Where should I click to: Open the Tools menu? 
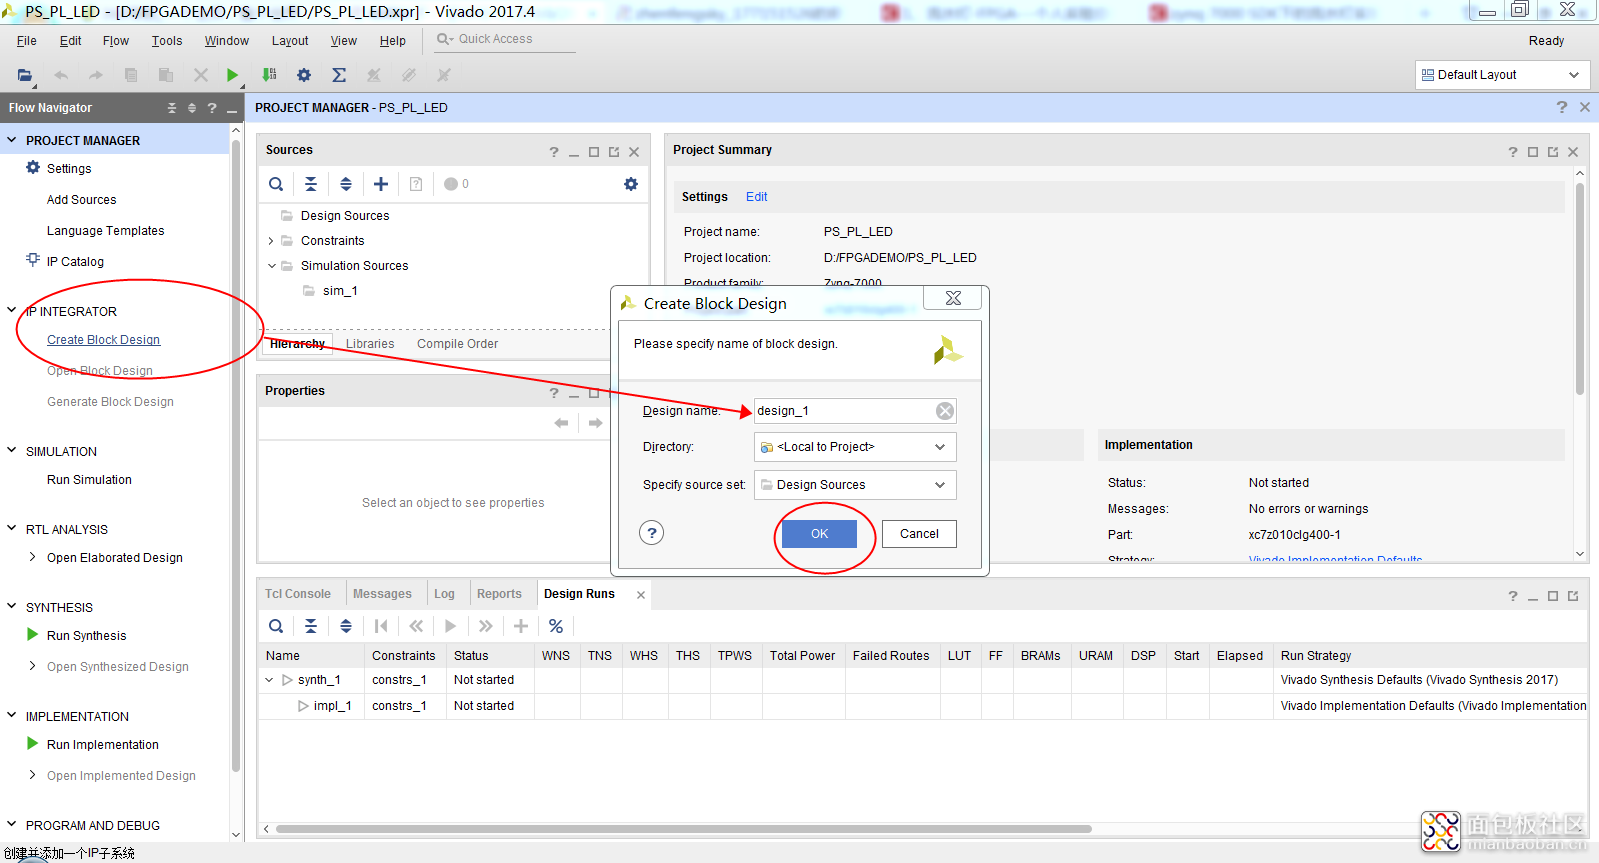point(167,41)
